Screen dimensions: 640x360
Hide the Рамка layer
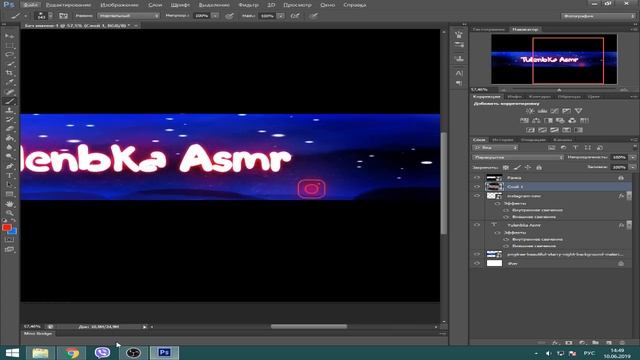click(477, 178)
